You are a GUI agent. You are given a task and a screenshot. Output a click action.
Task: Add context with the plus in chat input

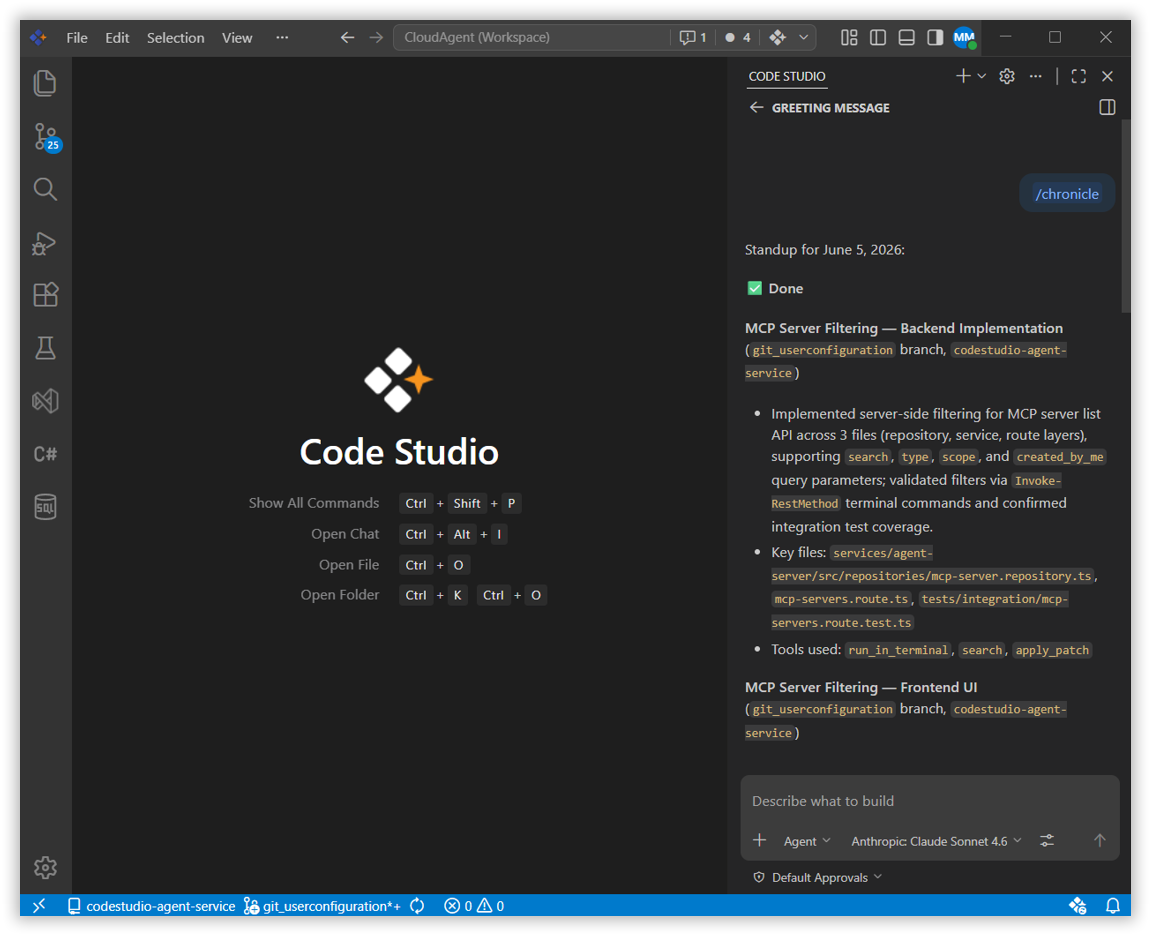[x=760, y=841]
